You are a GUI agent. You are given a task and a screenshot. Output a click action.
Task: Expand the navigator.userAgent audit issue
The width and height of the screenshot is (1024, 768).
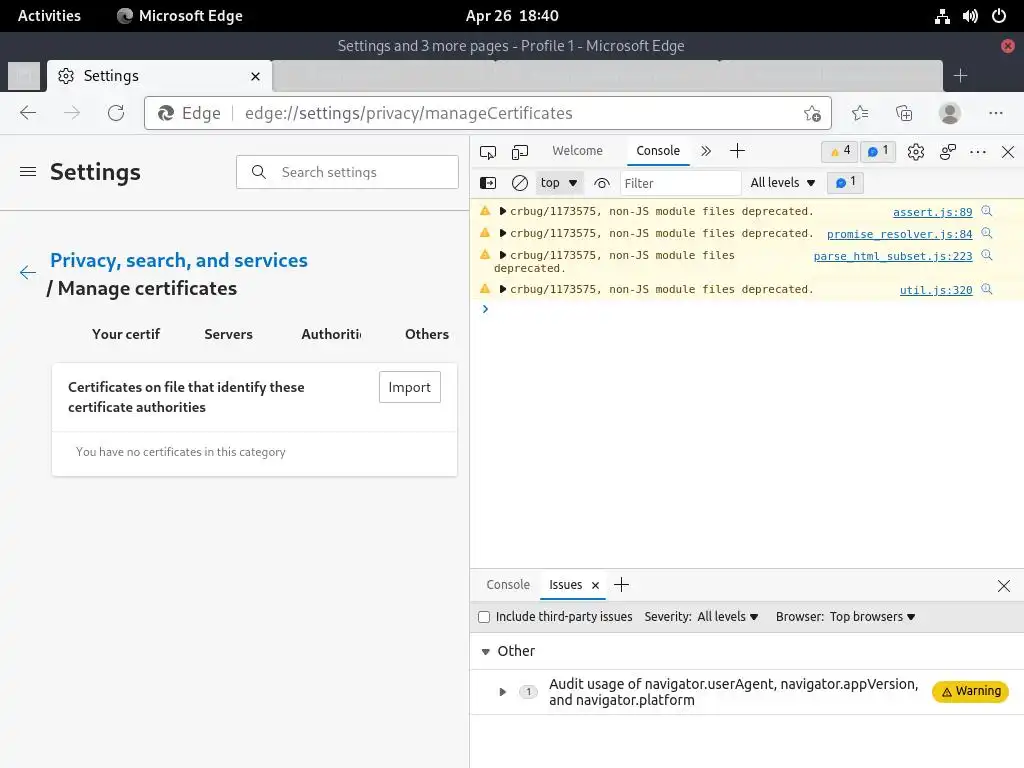click(x=503, y=692)
